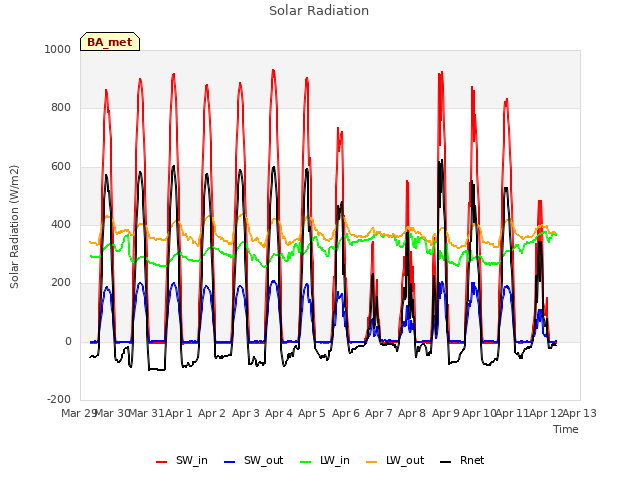
Task: Click the Solar Radiation chart title
Action: pyautogui.click(x=319, y=11)
